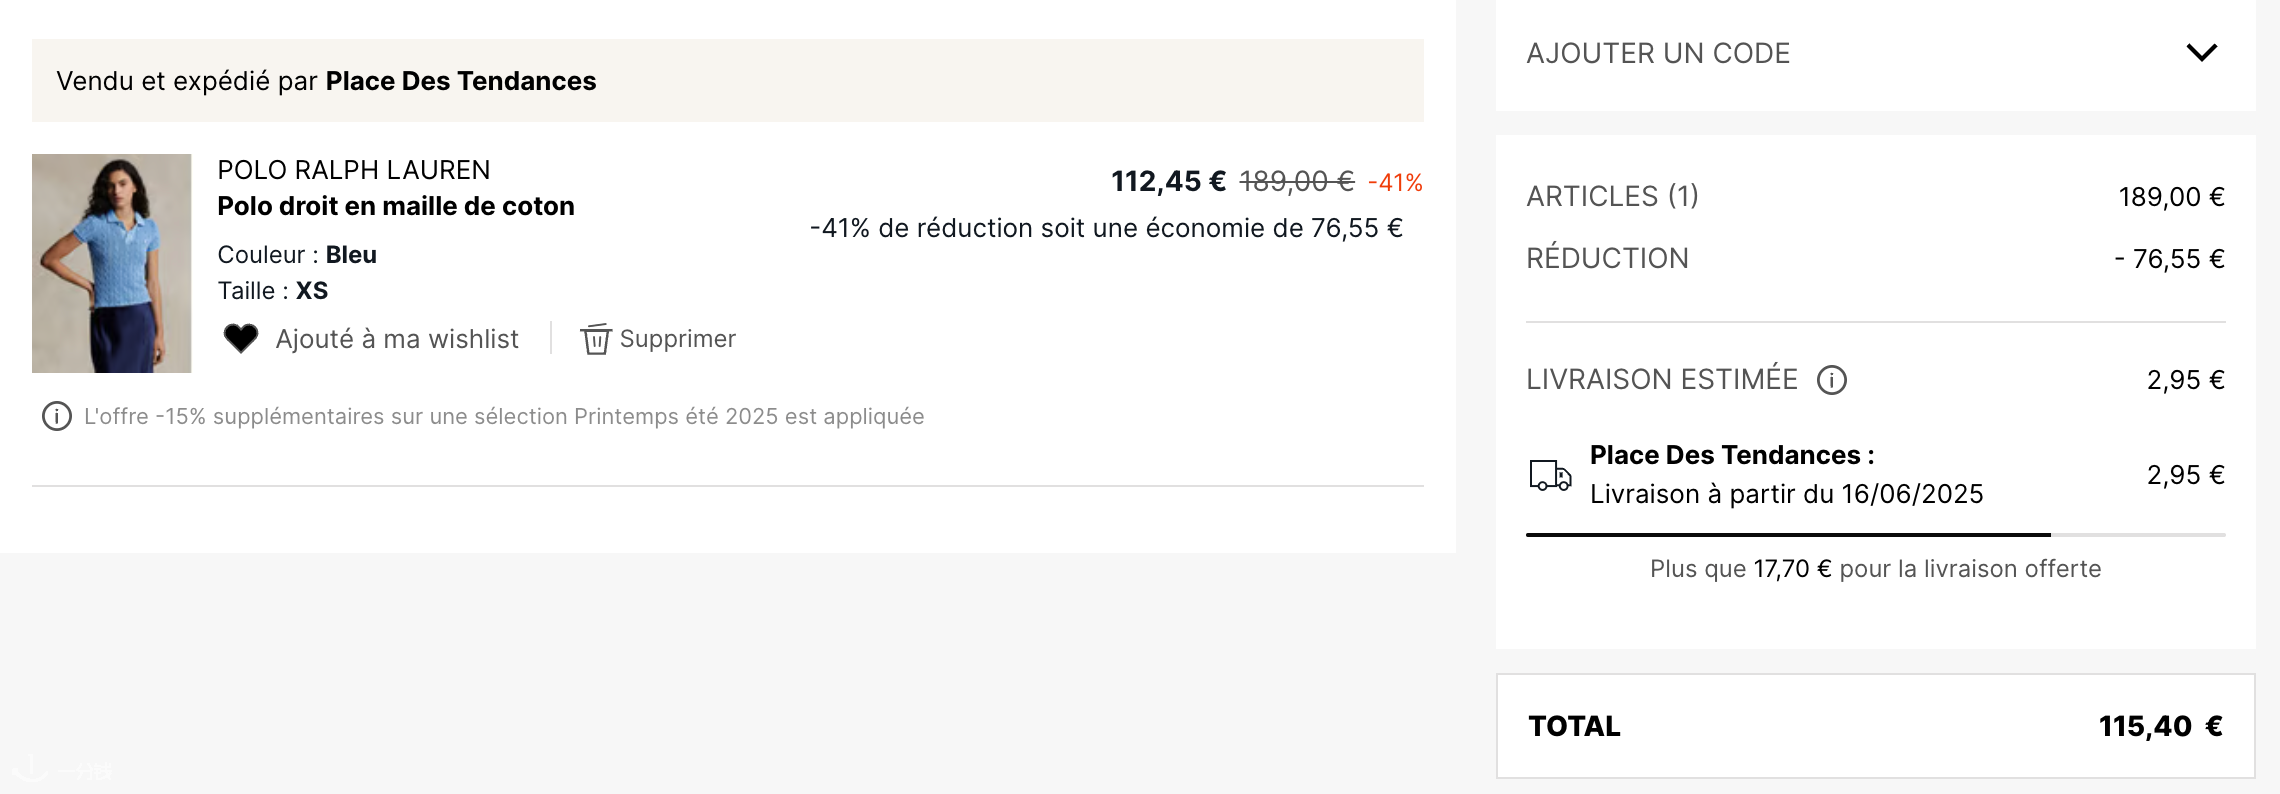
Task: Click the Livraison estimée info icon
Action: click(x=1831, y=380)
